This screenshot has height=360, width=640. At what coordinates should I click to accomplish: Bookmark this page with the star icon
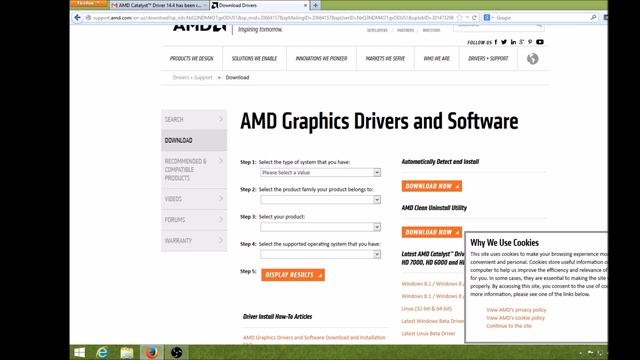pos(460,18)
